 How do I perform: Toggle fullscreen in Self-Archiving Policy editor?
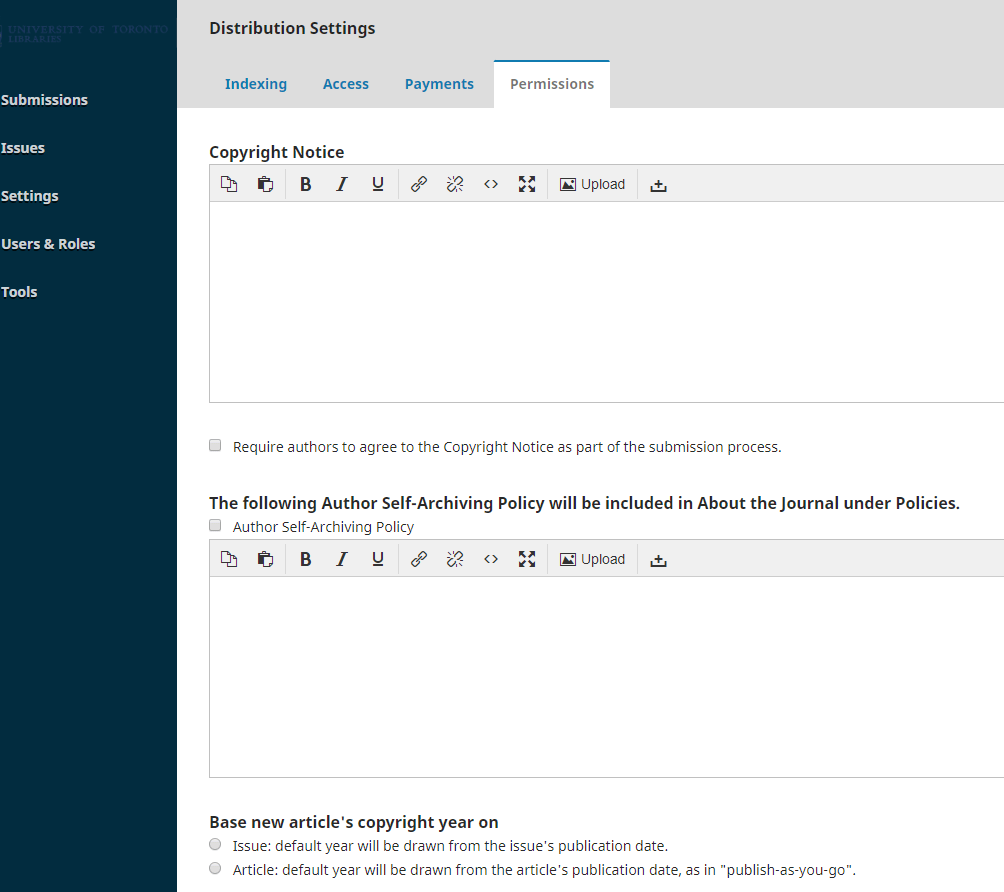527,560
